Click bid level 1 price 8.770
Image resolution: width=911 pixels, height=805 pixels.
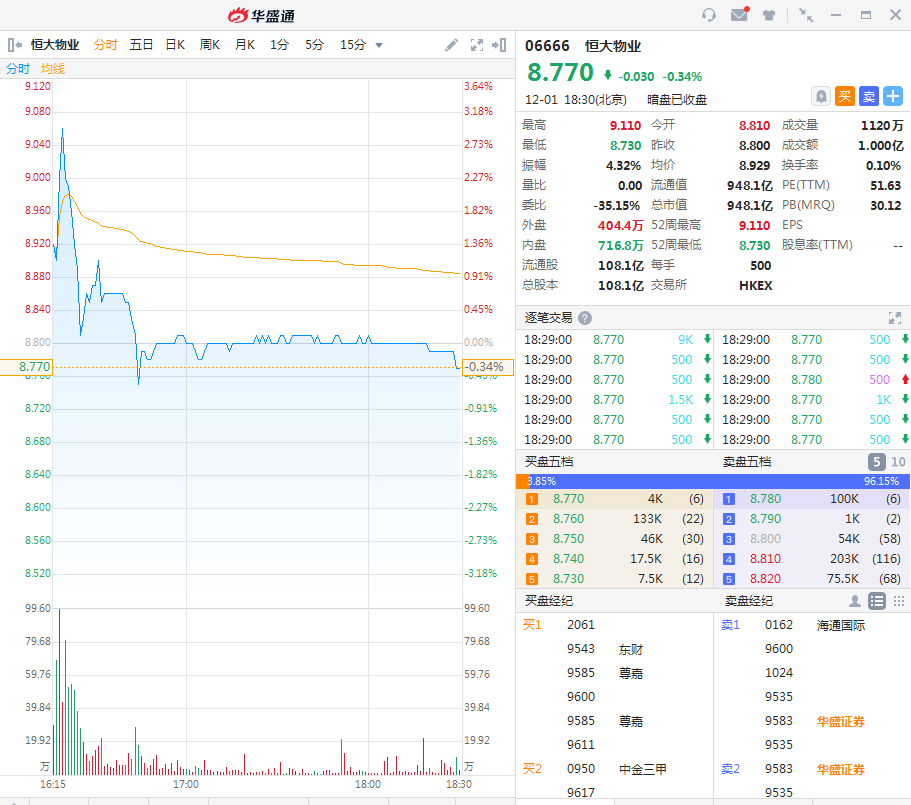pyautogui.click(x=568, y=499)
